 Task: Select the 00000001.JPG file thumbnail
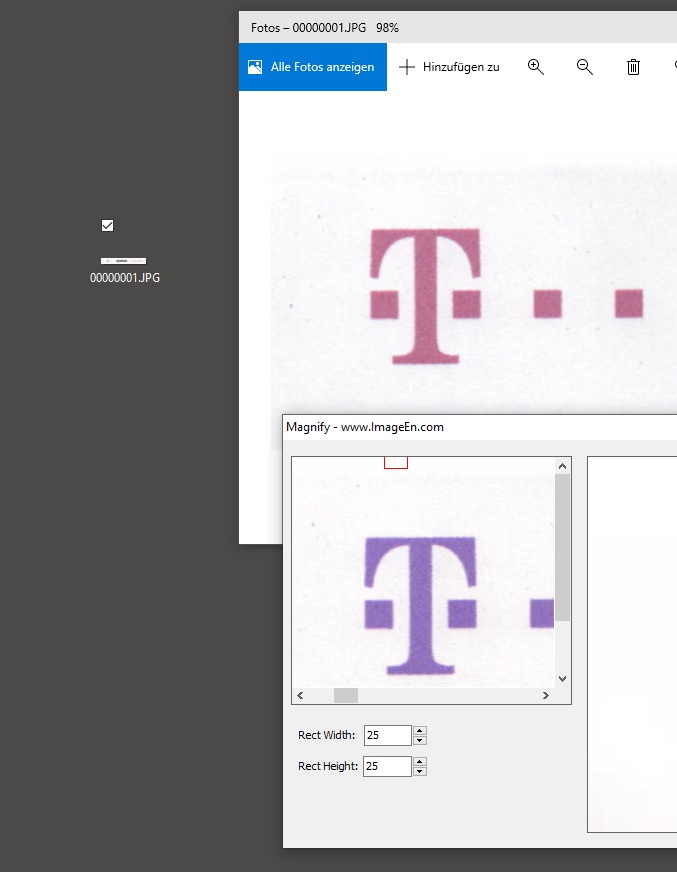pyautogui.click(x=123, y=261)
